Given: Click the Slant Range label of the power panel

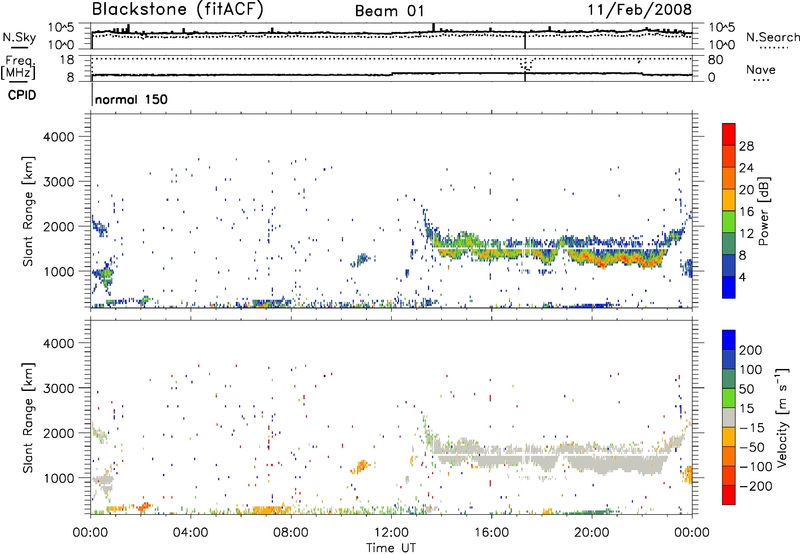Looking at the screenshot, I should pos(28,211).
